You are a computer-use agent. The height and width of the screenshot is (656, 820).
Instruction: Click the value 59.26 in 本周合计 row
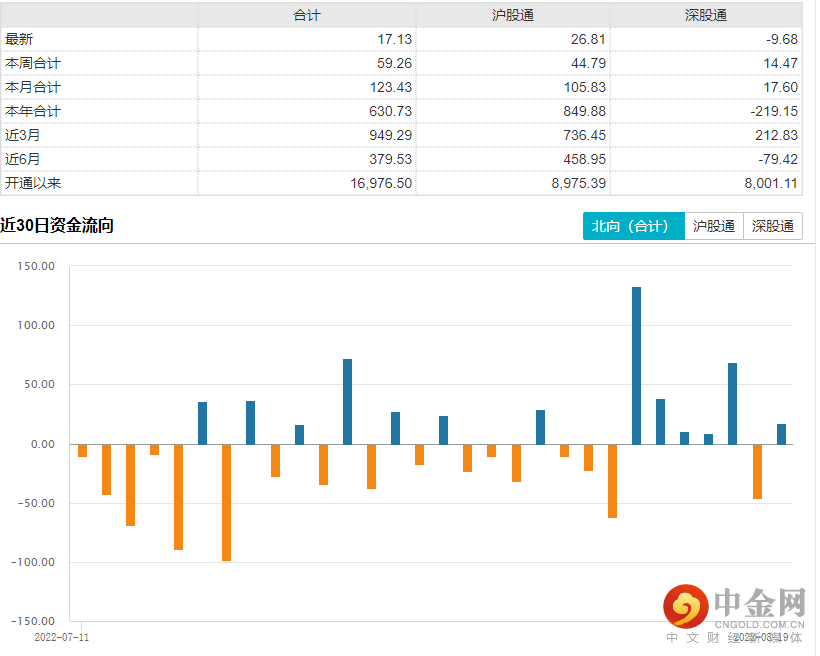point(394,63)
